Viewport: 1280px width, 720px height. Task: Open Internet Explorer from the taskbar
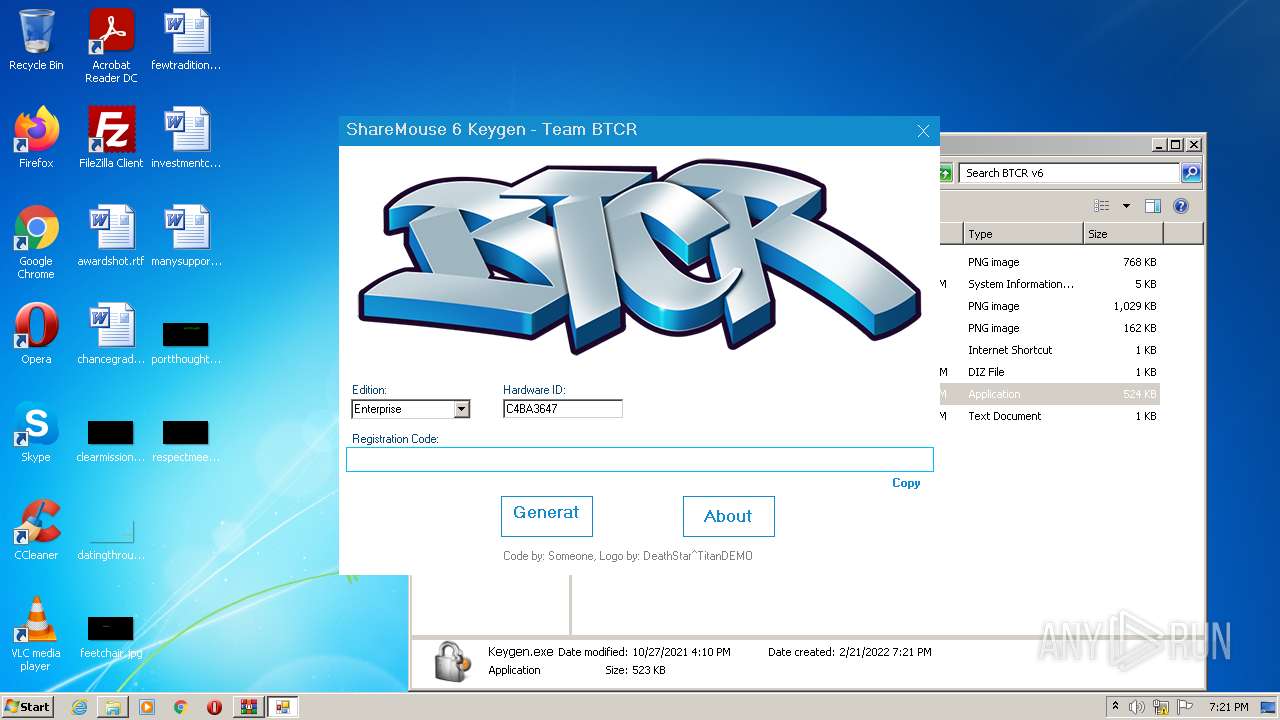coord(79,707)
